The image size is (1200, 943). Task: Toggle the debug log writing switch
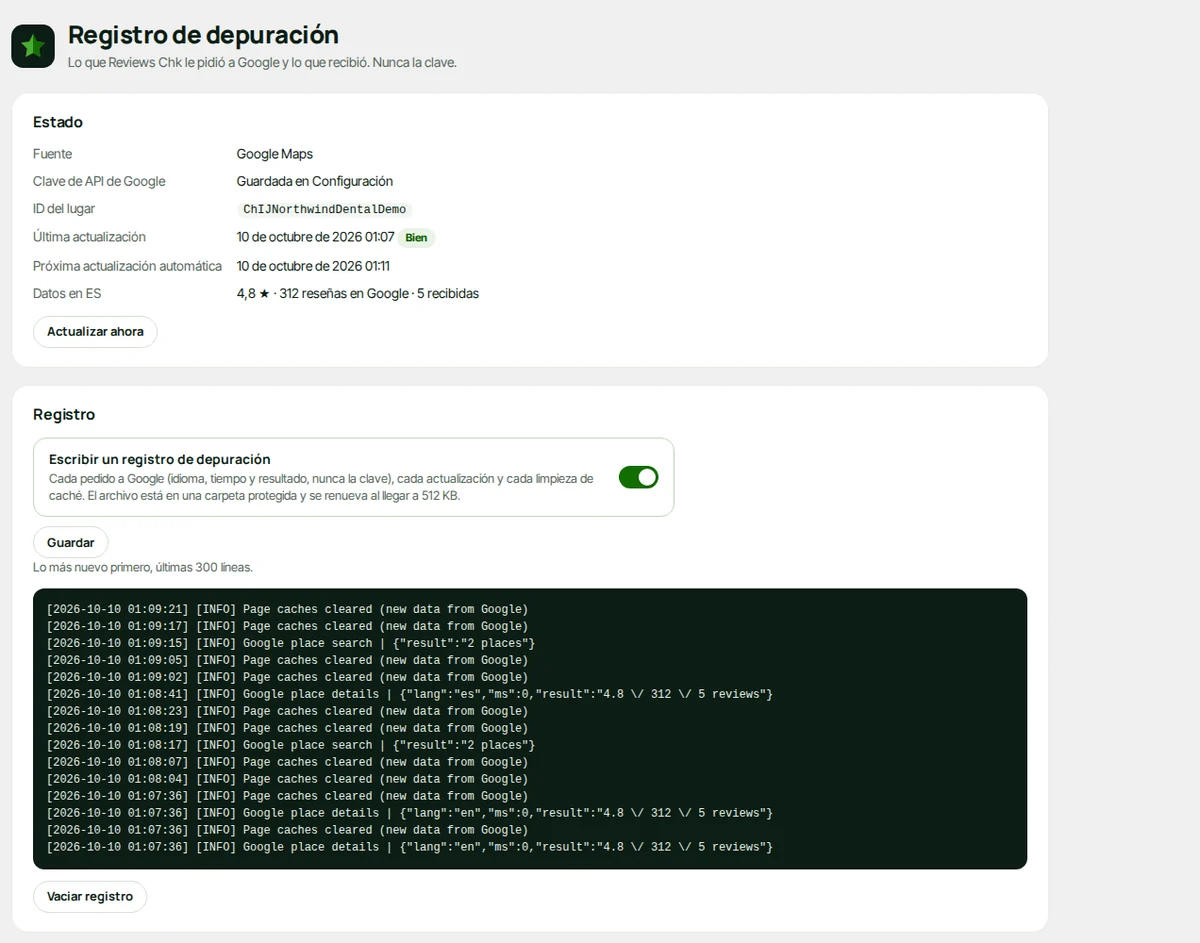click(x=638, y=477)
